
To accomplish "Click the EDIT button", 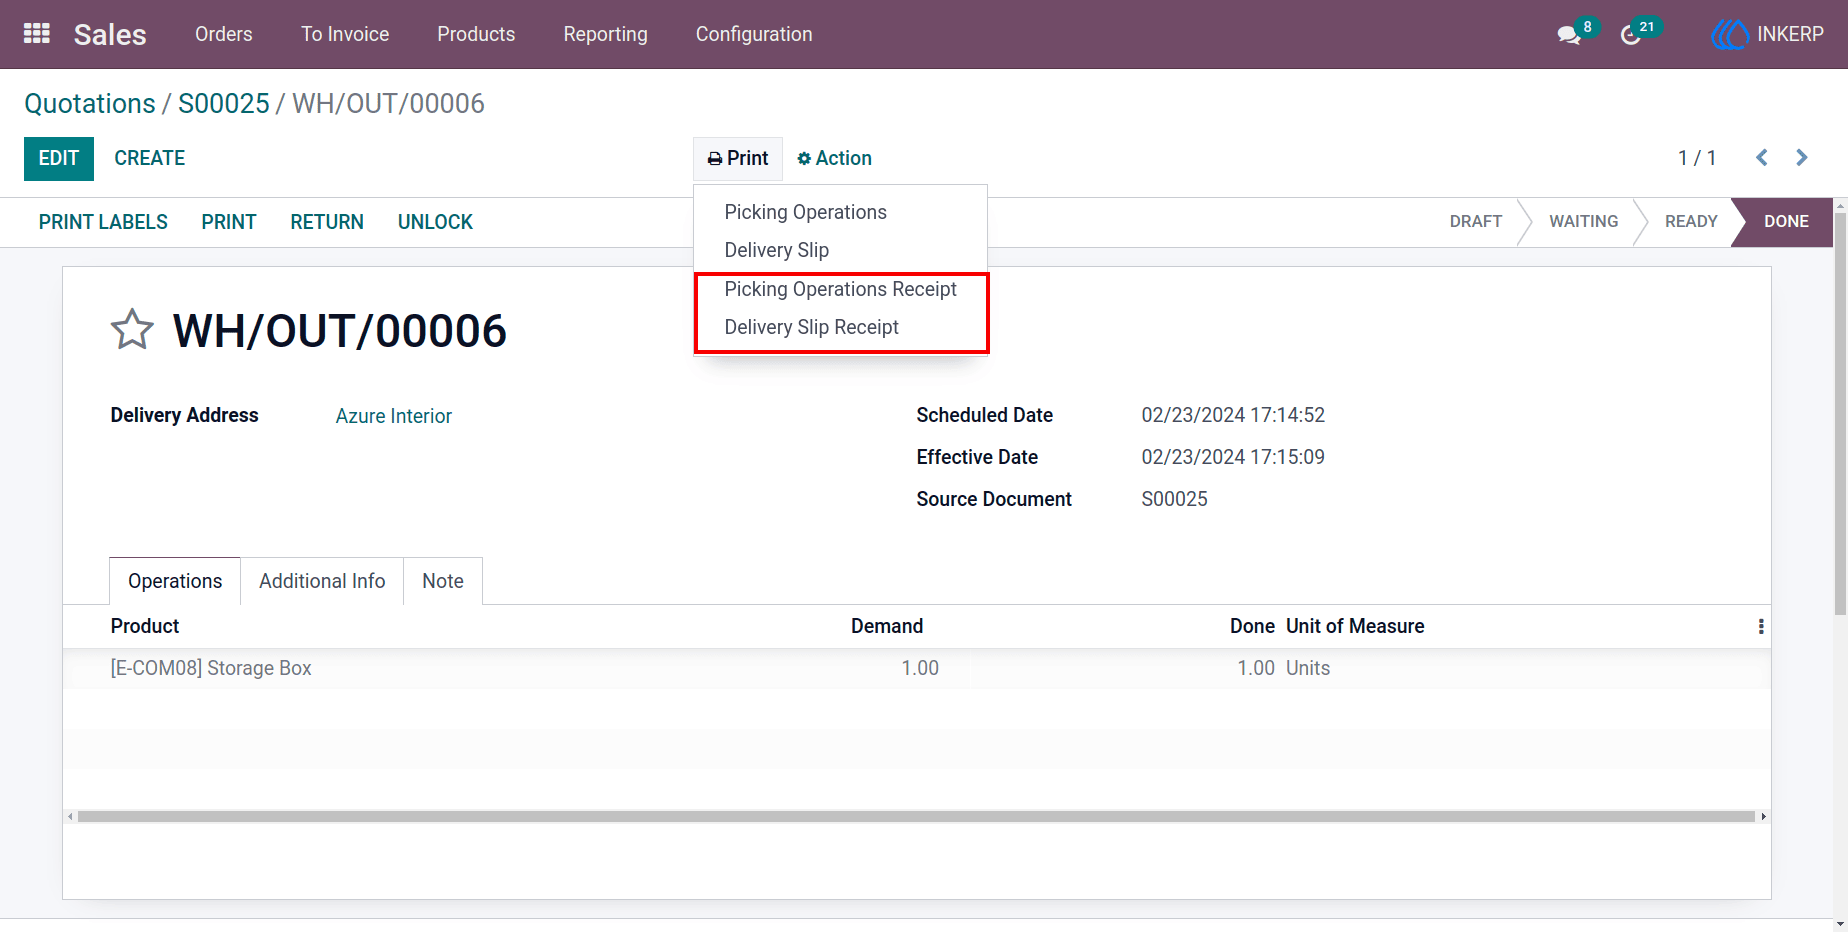I will pyautogui.click(x=59, y=158).
